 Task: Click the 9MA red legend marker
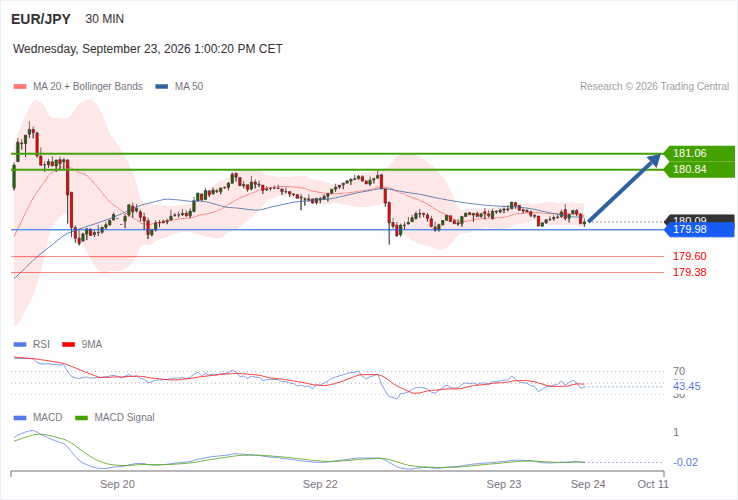[x=69, y=345]
